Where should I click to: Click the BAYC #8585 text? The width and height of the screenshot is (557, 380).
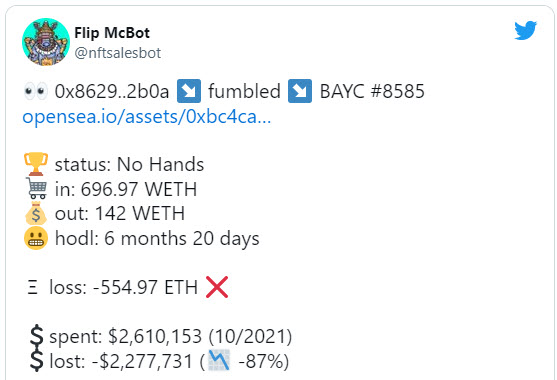(372, 91)
